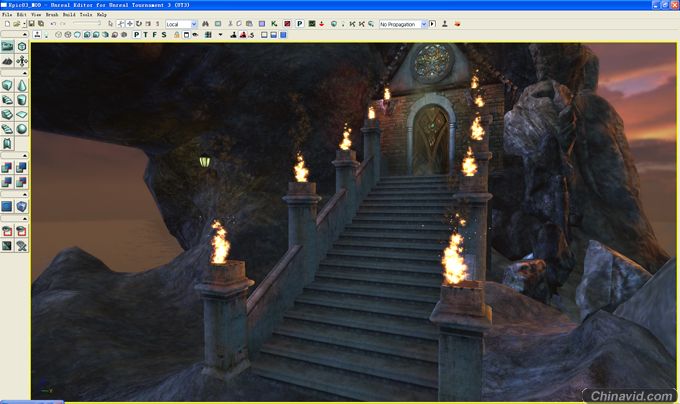The width and height of the screenshot is (680, 404).
Task: Save the current map
Action: (32, 24)
